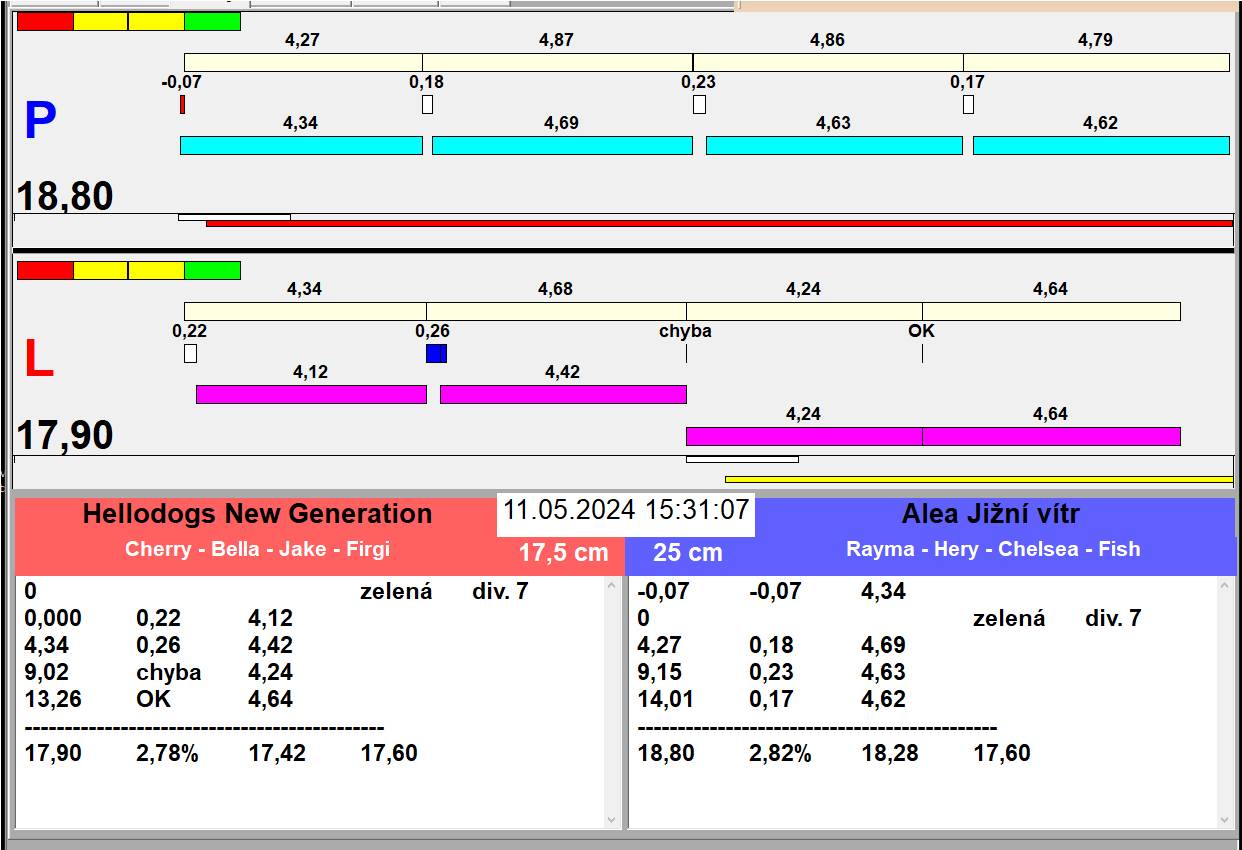Click the blue P lane letter
The width and height of the screenshot is (1242, 850).
click(40, 122)
